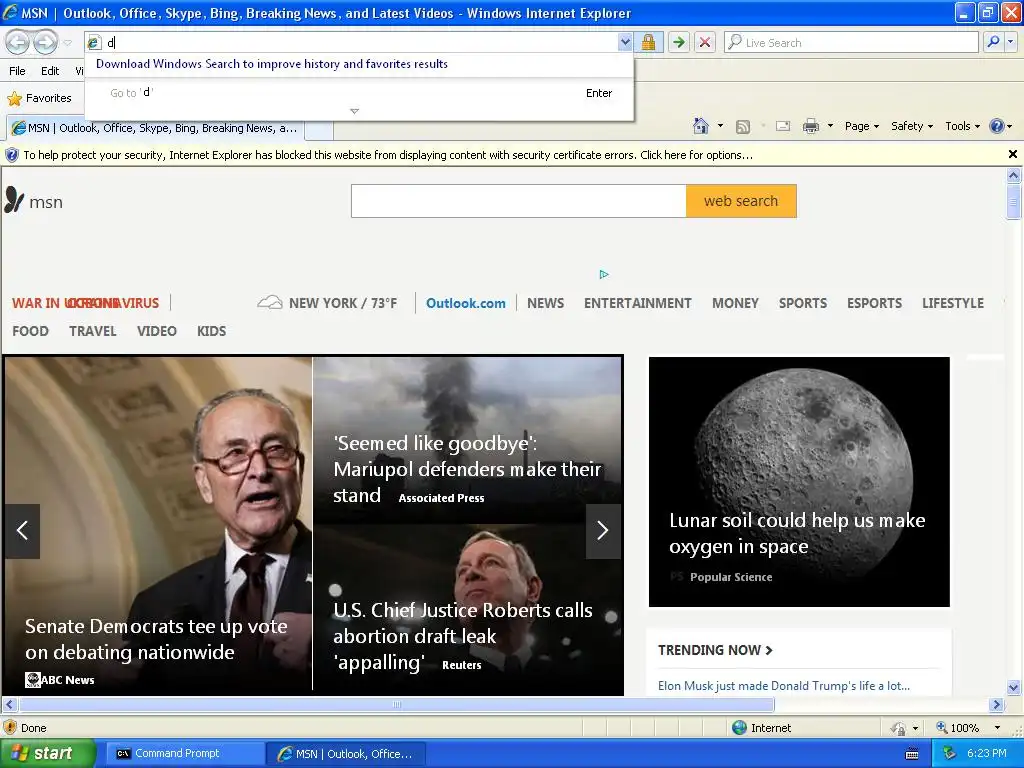Click the Print icon
1024x768 pixels.
810,126
